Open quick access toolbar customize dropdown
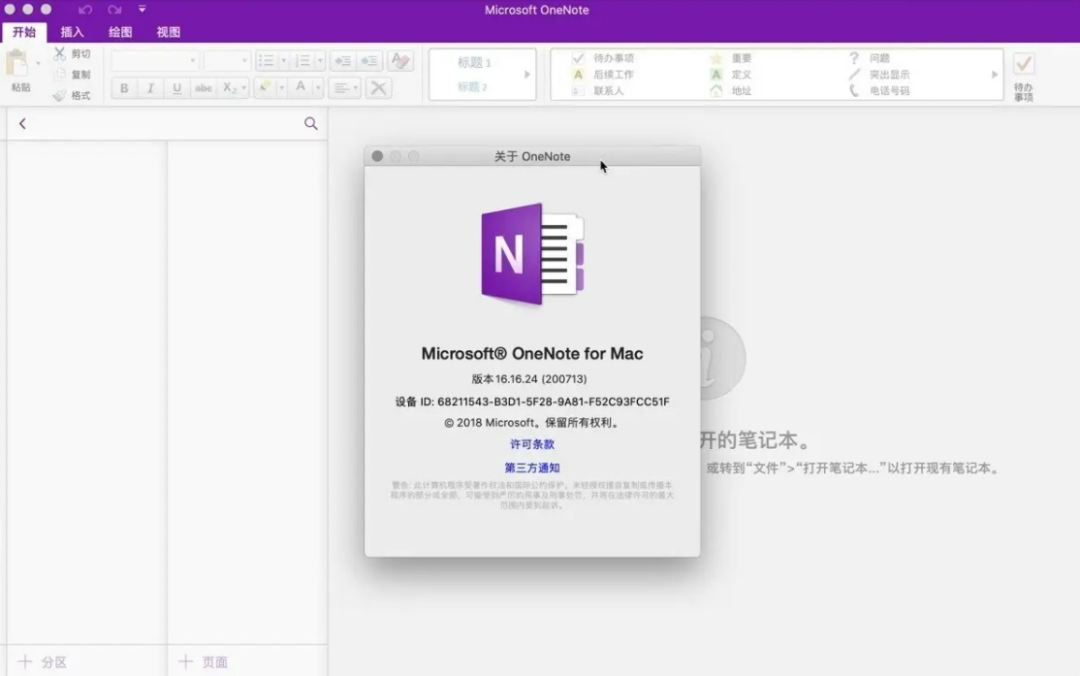The image size is (1080, 676). pos(142,9)
